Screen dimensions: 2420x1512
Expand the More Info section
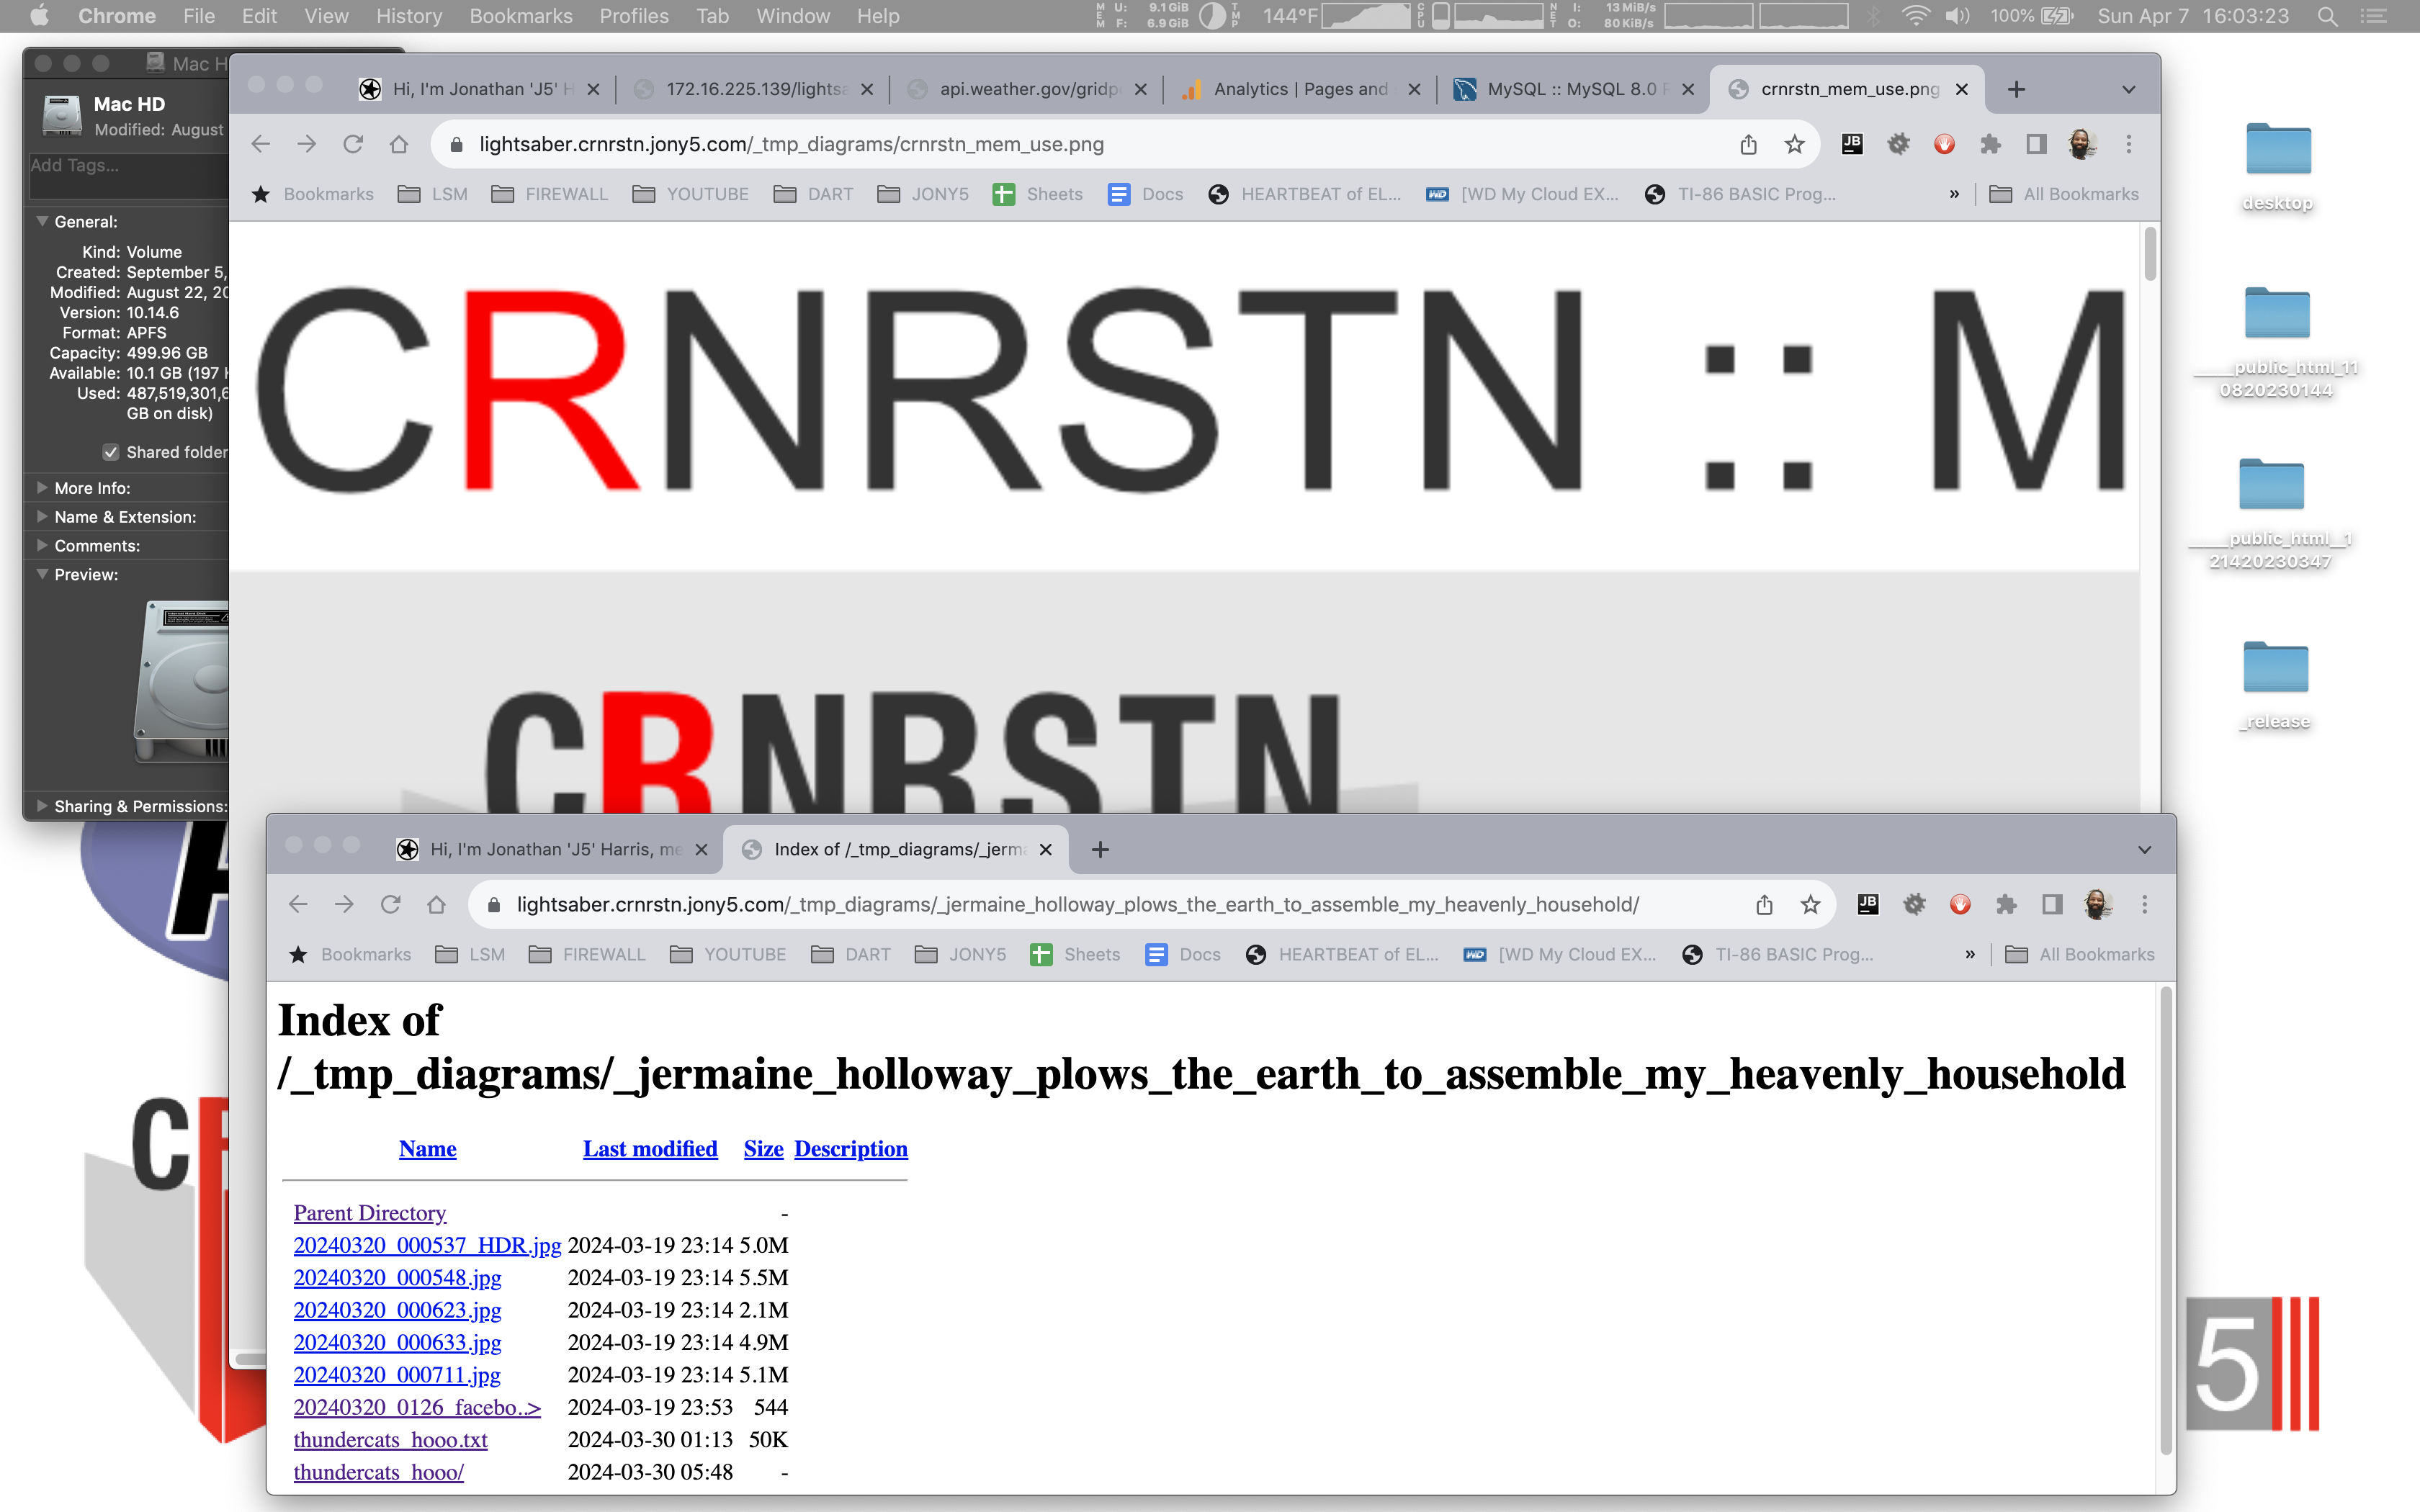click(x=42, y=488)
